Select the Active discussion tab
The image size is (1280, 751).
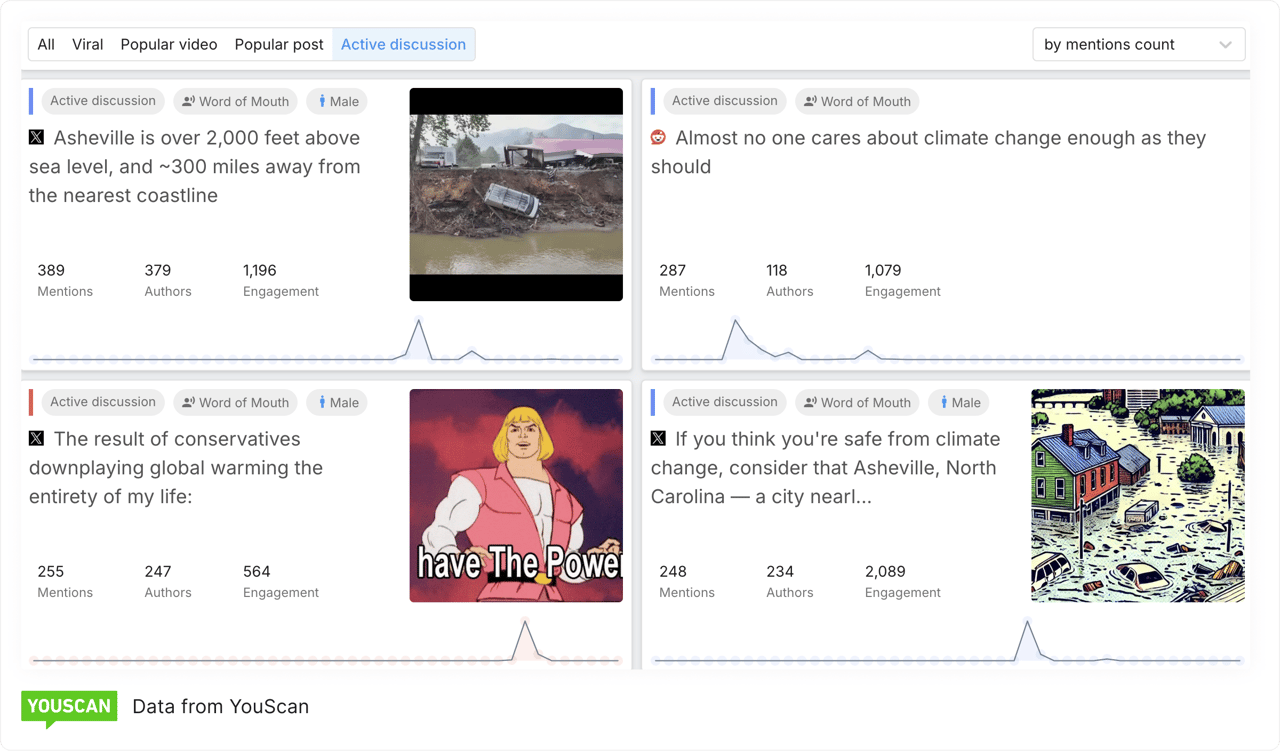403,44
